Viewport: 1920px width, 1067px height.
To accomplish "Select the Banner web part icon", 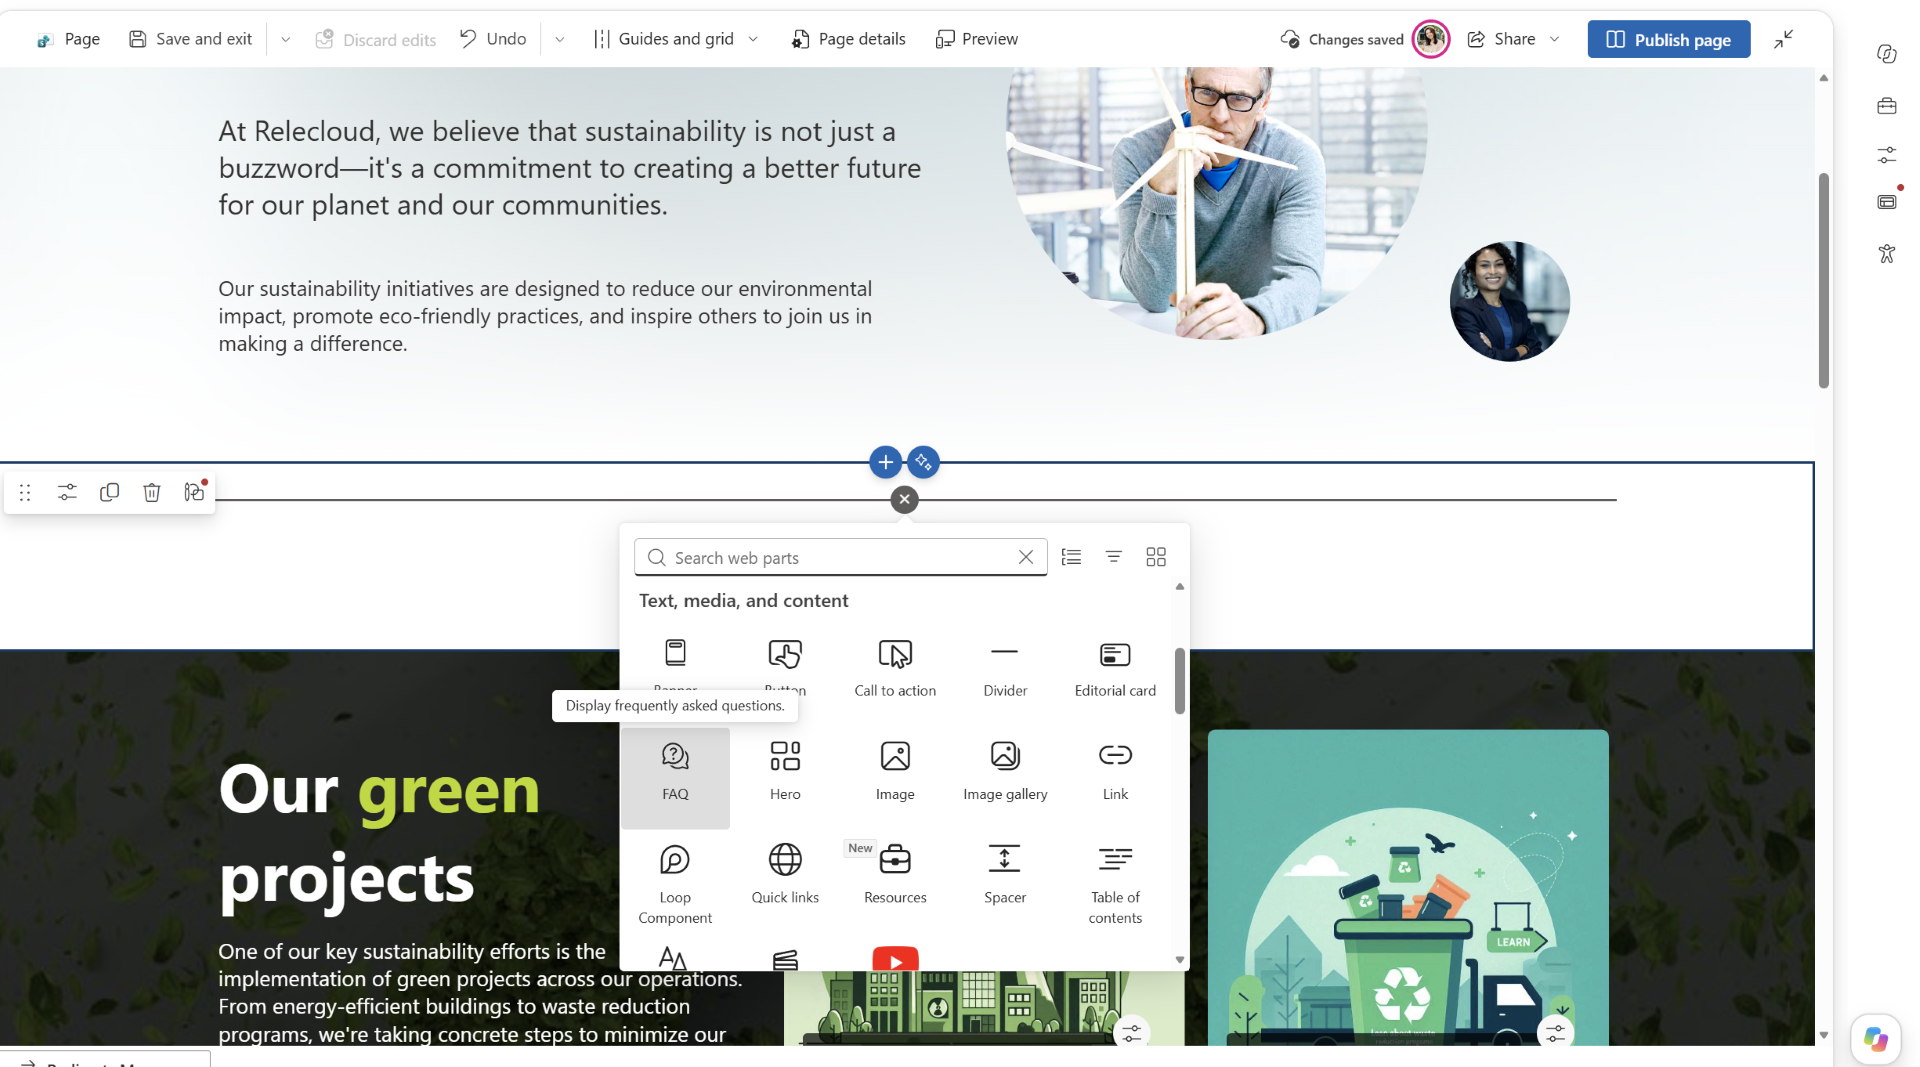I will tap(675, 653).
